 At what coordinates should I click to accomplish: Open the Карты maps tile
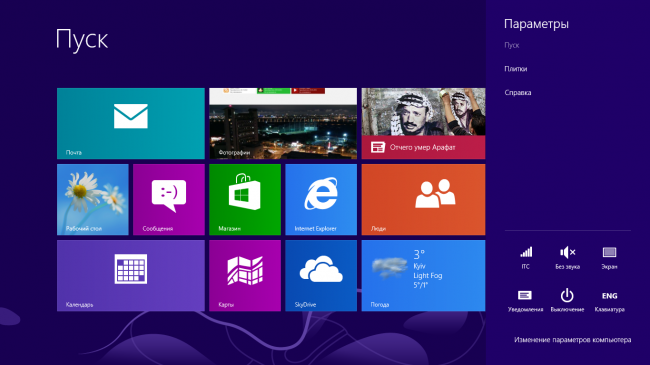click(x=245, y=276)
